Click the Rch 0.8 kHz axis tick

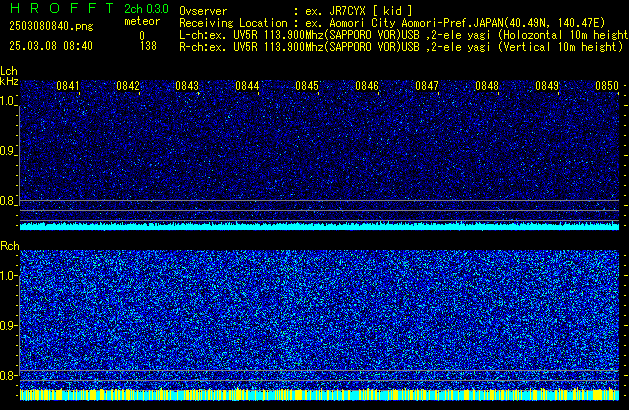coord(8,375)
